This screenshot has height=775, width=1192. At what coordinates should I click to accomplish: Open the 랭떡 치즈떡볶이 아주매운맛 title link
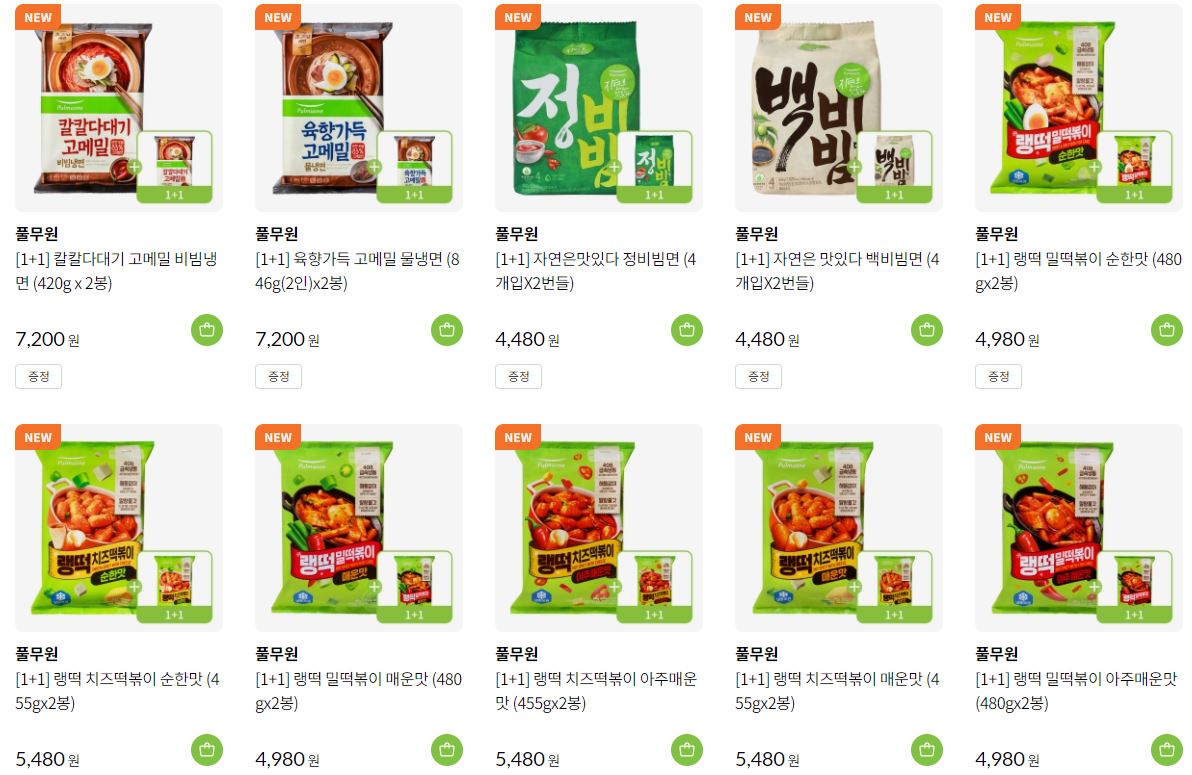(596, 691)
